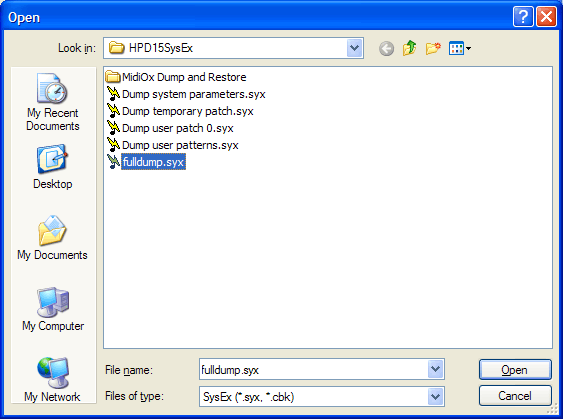Select Dump system parameters.syx file
563x419 pixels.
(x=186, y=94)
